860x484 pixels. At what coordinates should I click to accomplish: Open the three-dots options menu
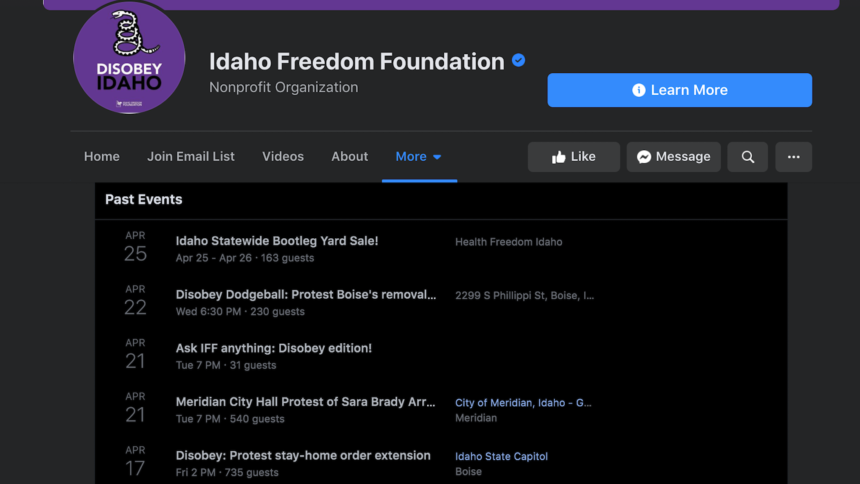tap(793, 157)
